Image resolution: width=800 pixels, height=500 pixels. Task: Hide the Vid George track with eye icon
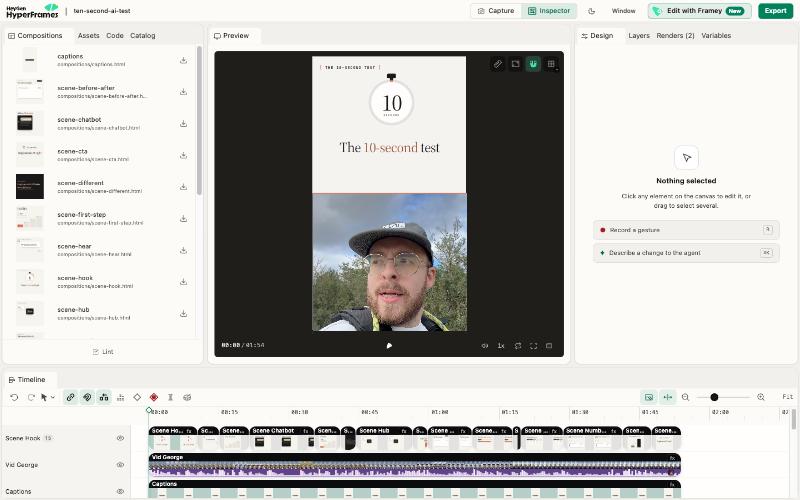click(120, 465)
